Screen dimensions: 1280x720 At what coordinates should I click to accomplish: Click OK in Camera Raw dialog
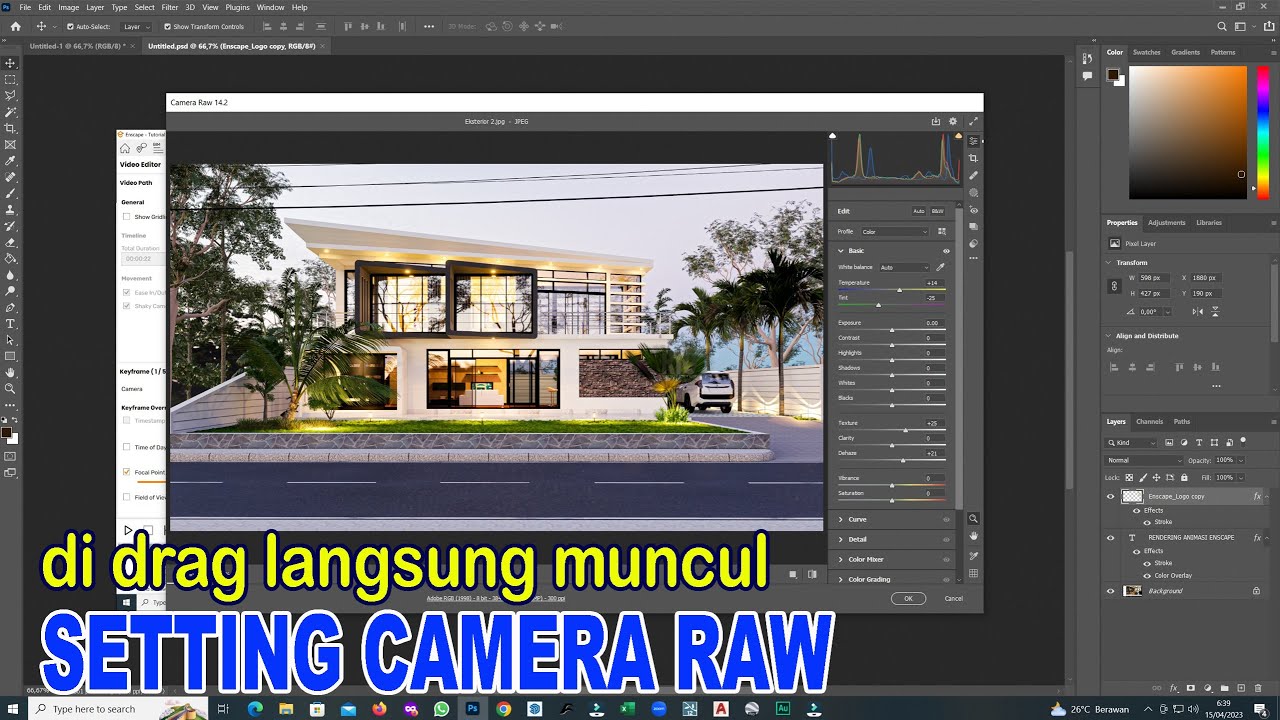[908, 598]
